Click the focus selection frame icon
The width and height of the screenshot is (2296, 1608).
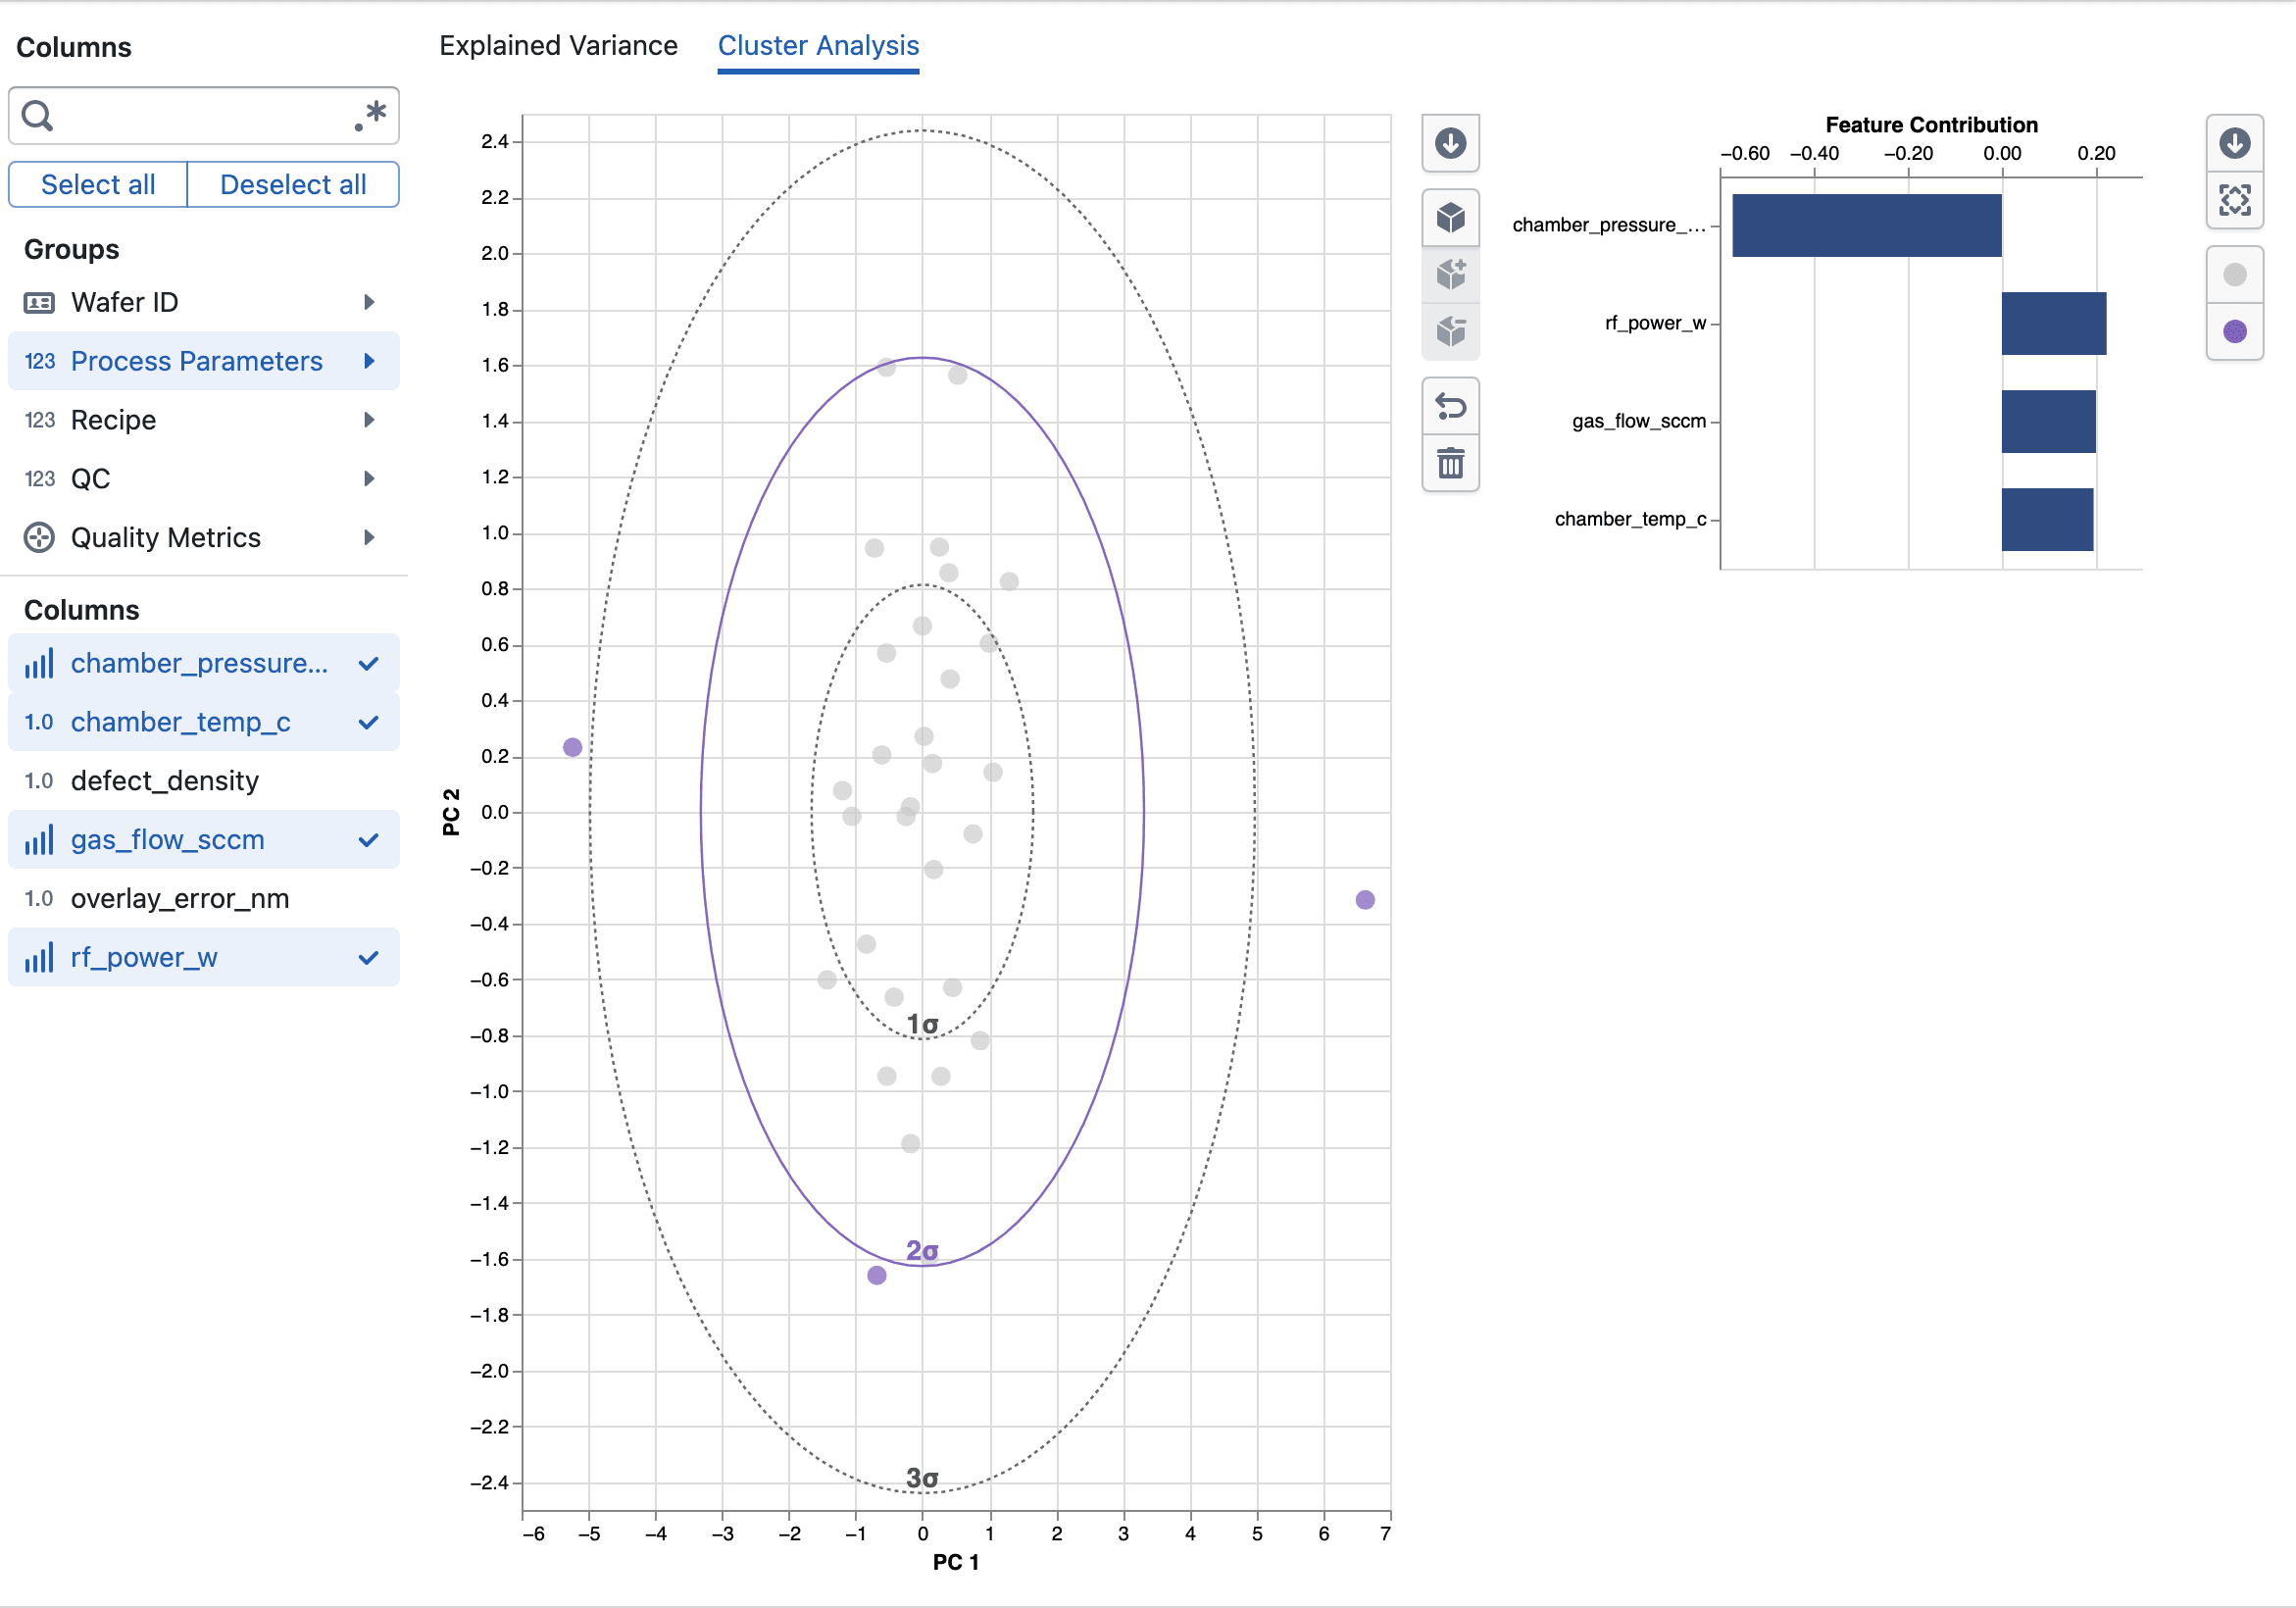pyautogui.click(x=2234, y=200)
